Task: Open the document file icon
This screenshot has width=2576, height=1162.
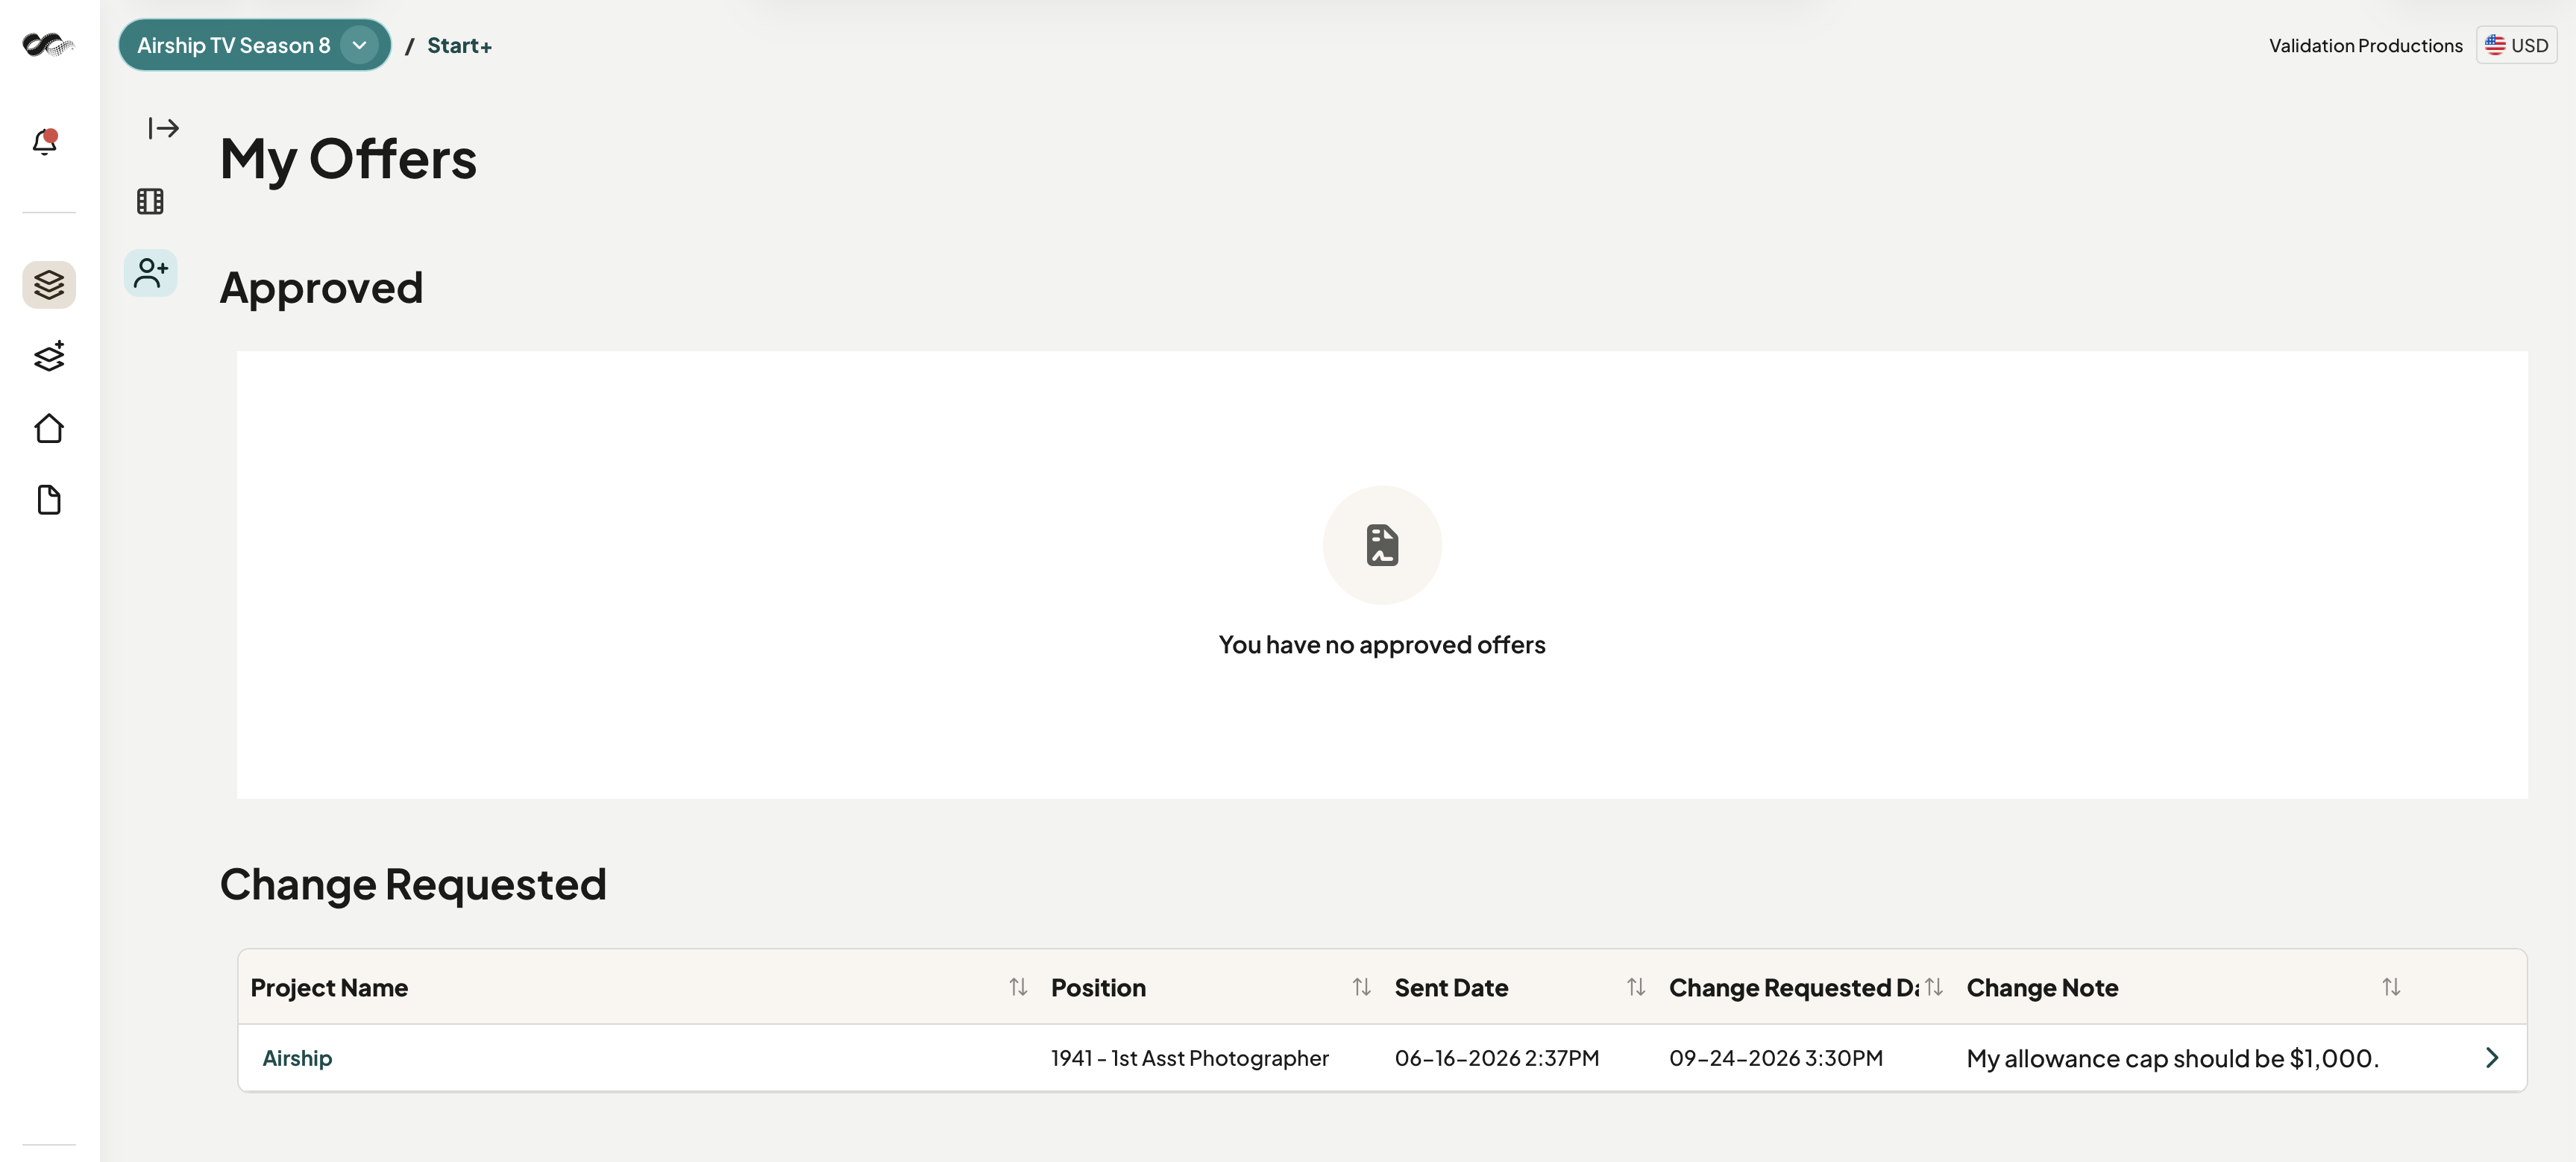Action: 49,500
